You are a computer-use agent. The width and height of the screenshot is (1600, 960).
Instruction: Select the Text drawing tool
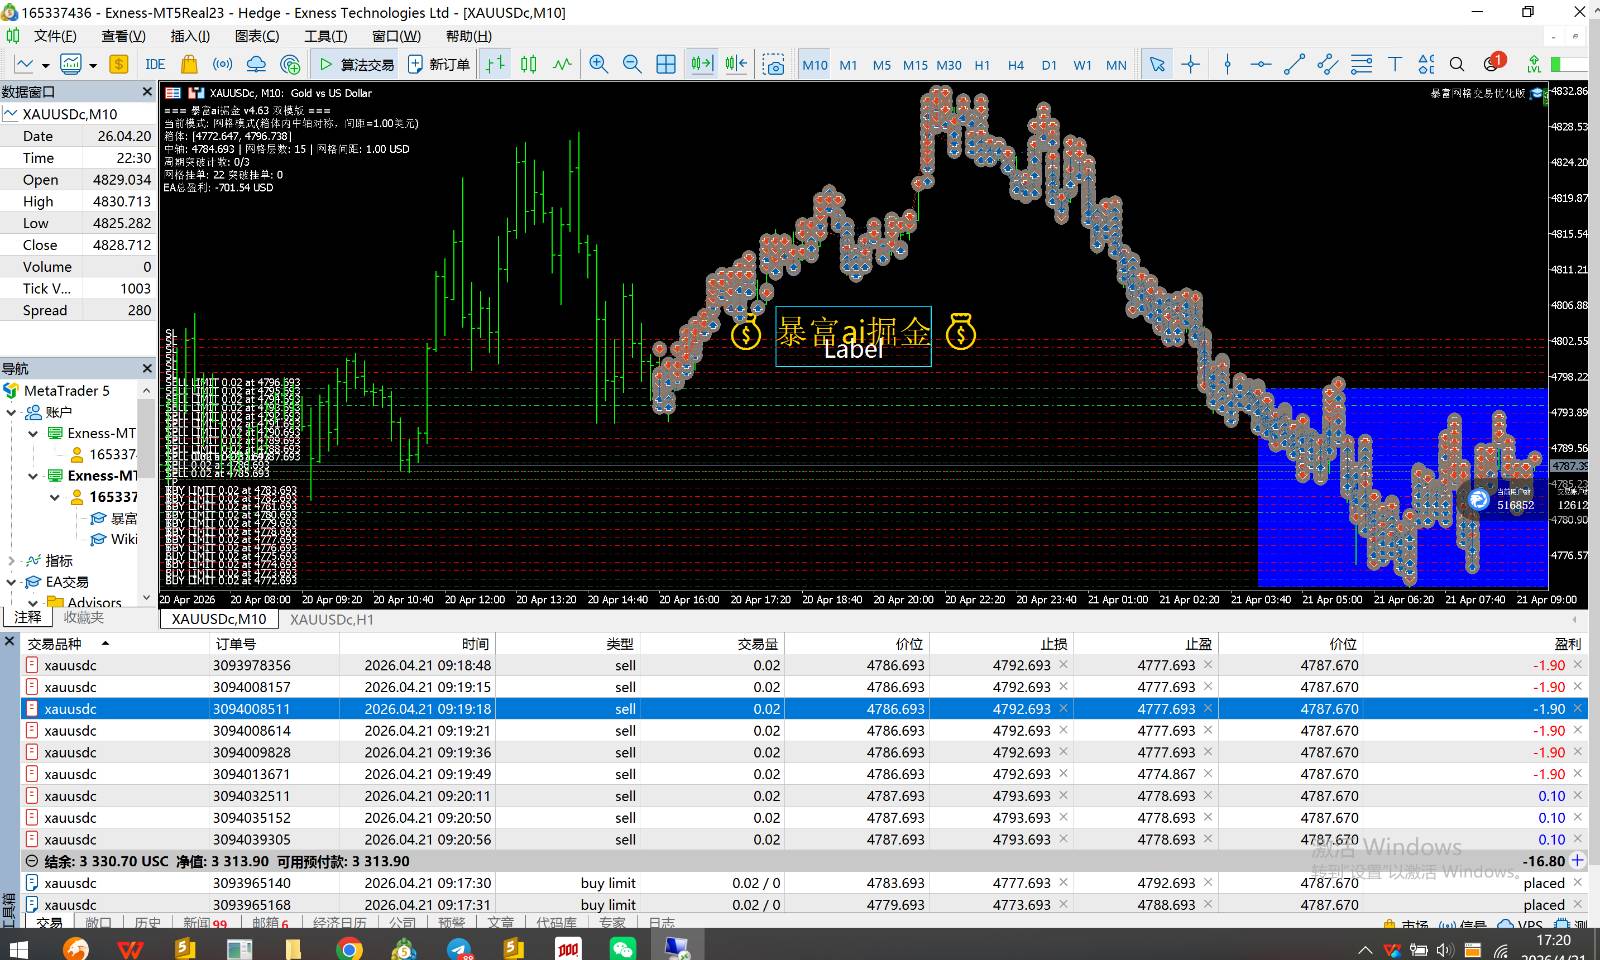(1395, 64)
